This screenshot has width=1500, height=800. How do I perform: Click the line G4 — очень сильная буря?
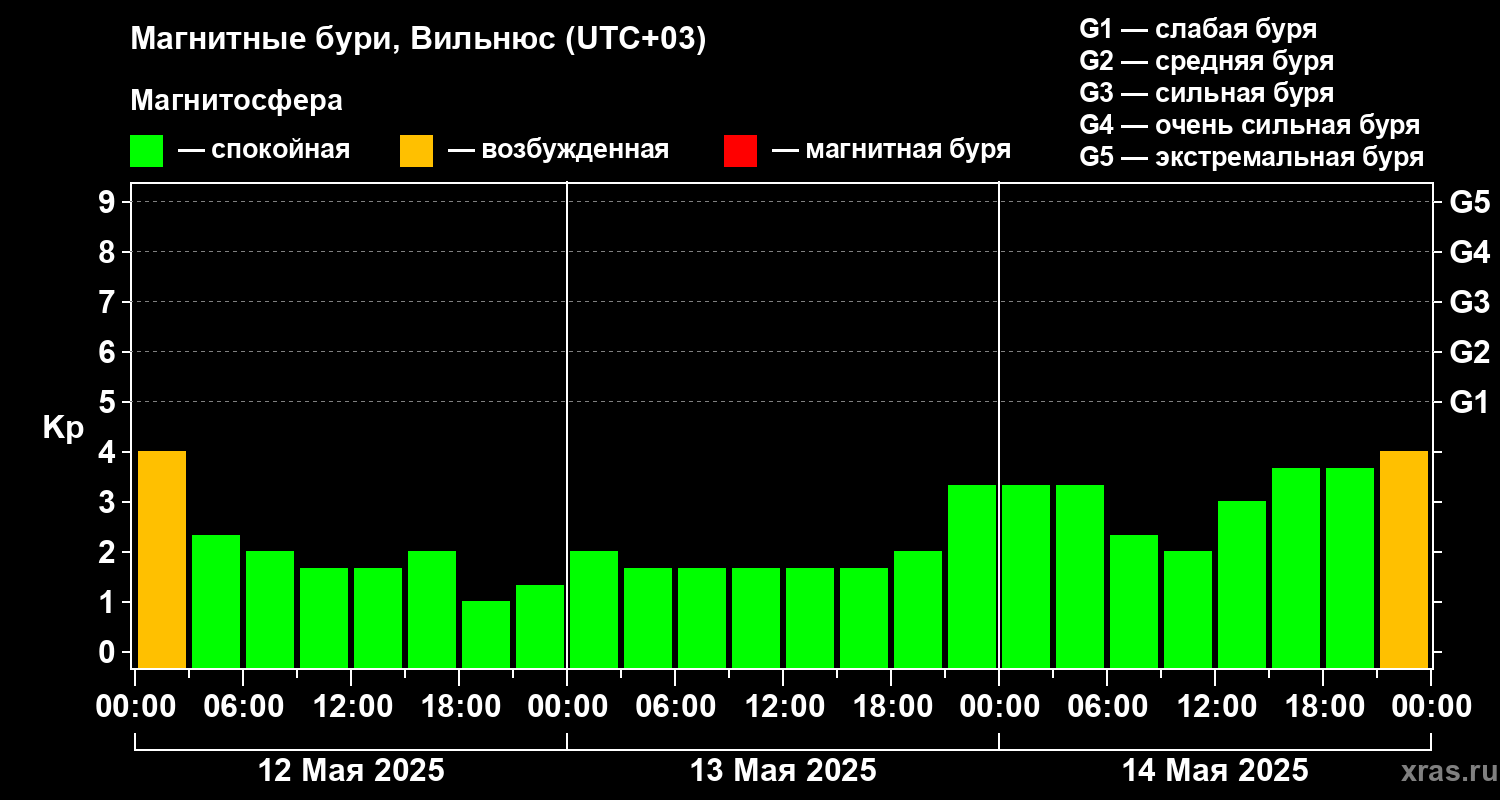click(x=1250, y=125)
